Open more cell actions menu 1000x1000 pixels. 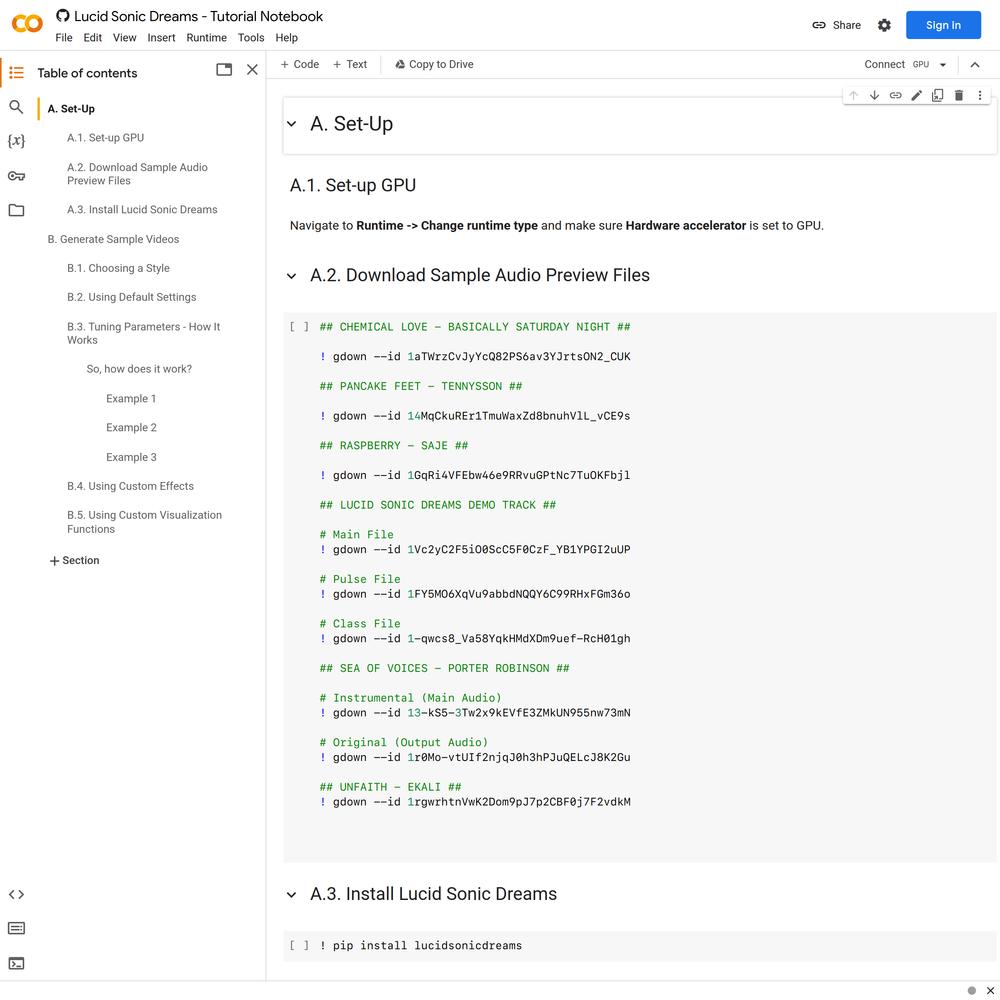tap(980, 95)
